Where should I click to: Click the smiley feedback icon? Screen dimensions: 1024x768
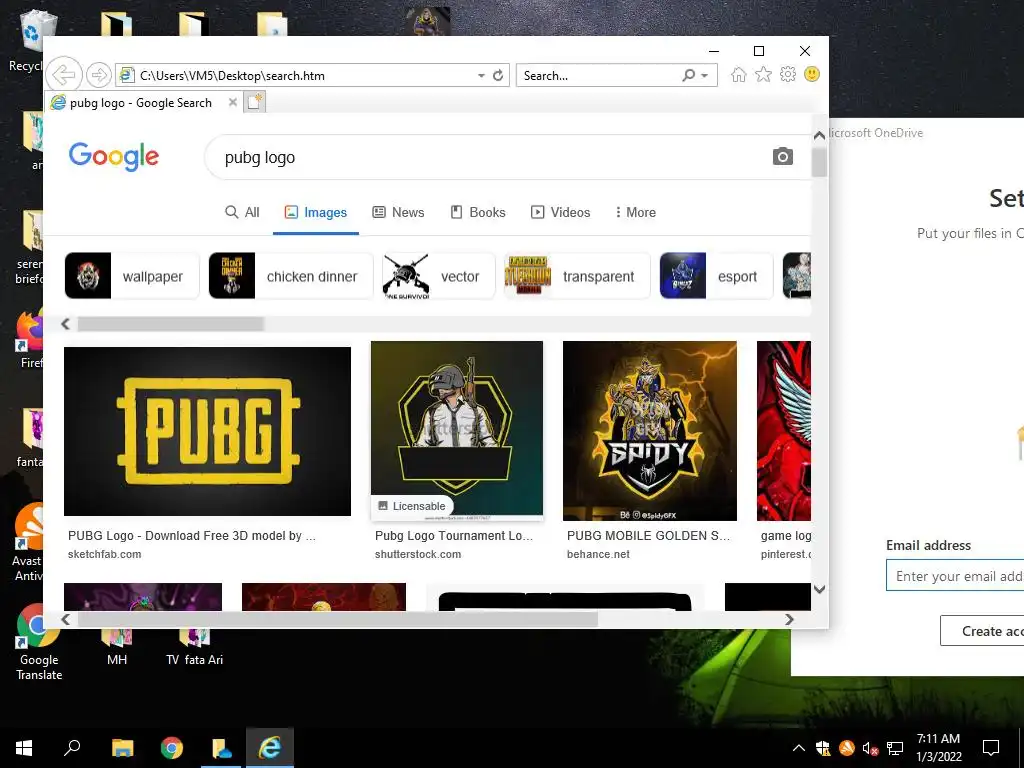point(812,74)
